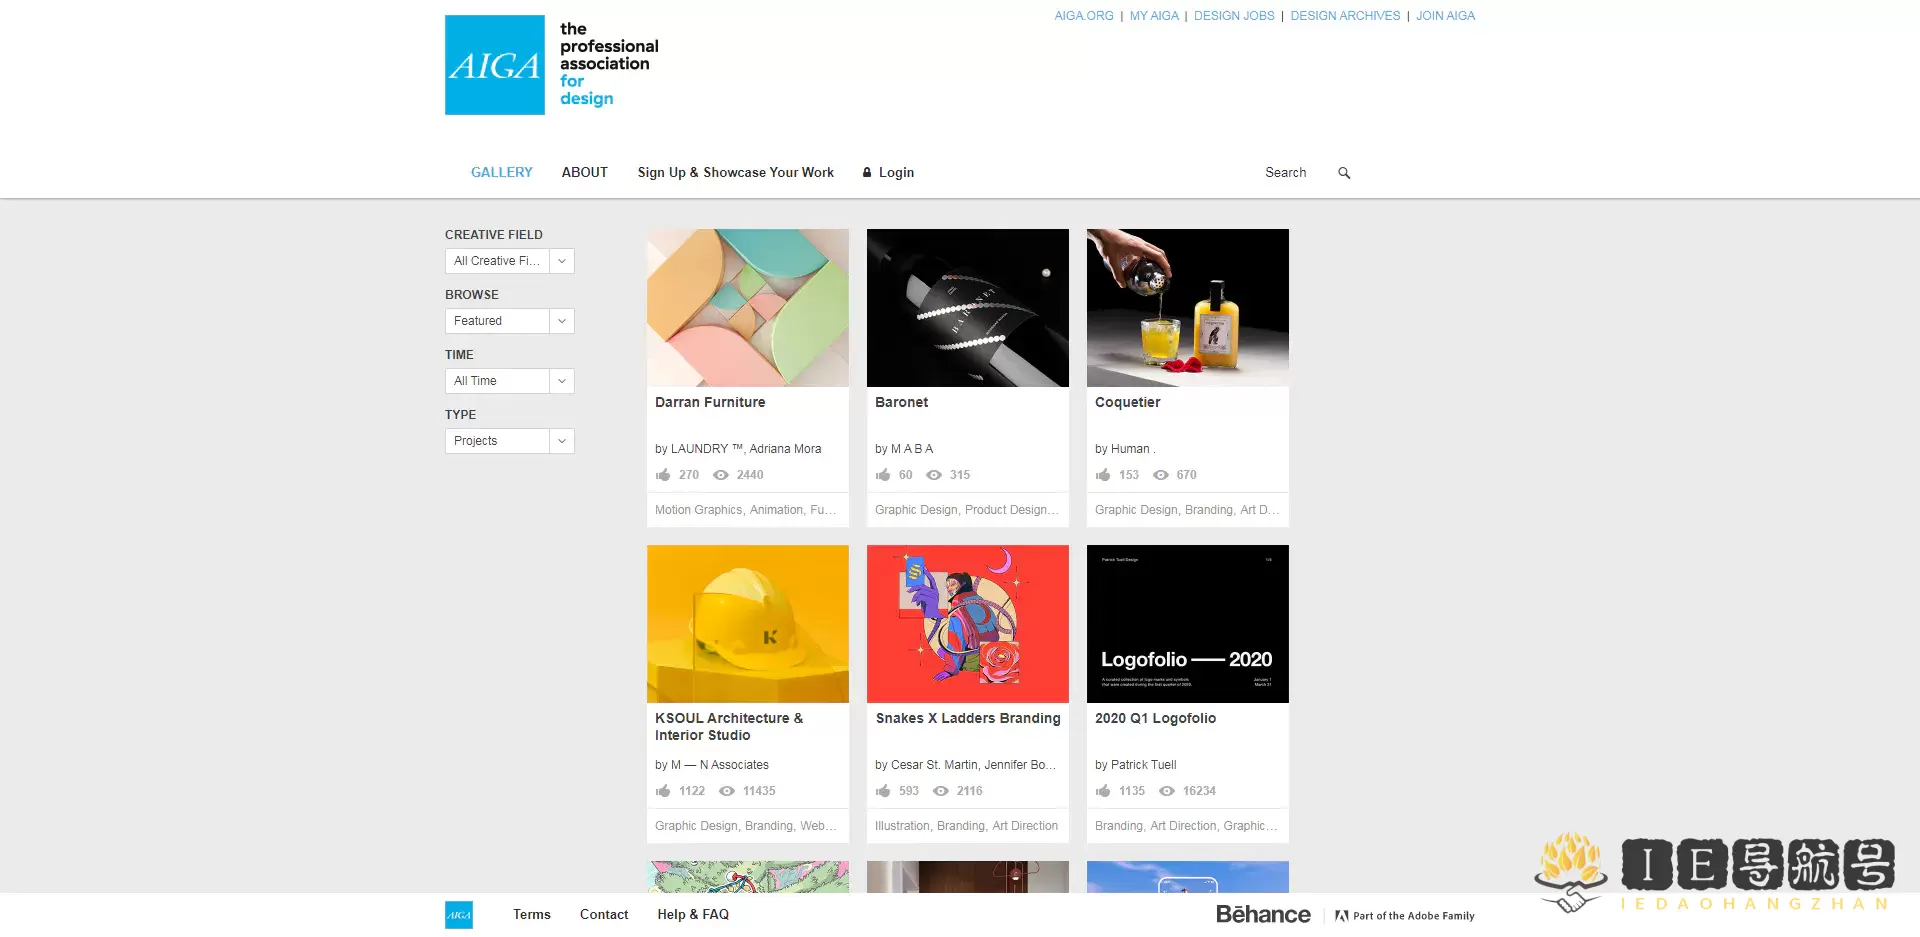Click the lock icon beside Login

[866, 172]
